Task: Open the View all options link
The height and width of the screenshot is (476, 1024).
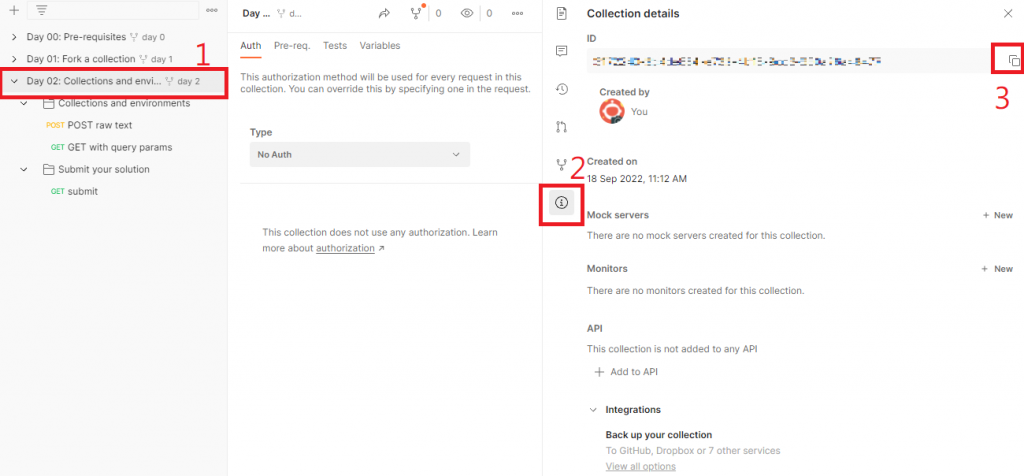Action: pos(641,466)
